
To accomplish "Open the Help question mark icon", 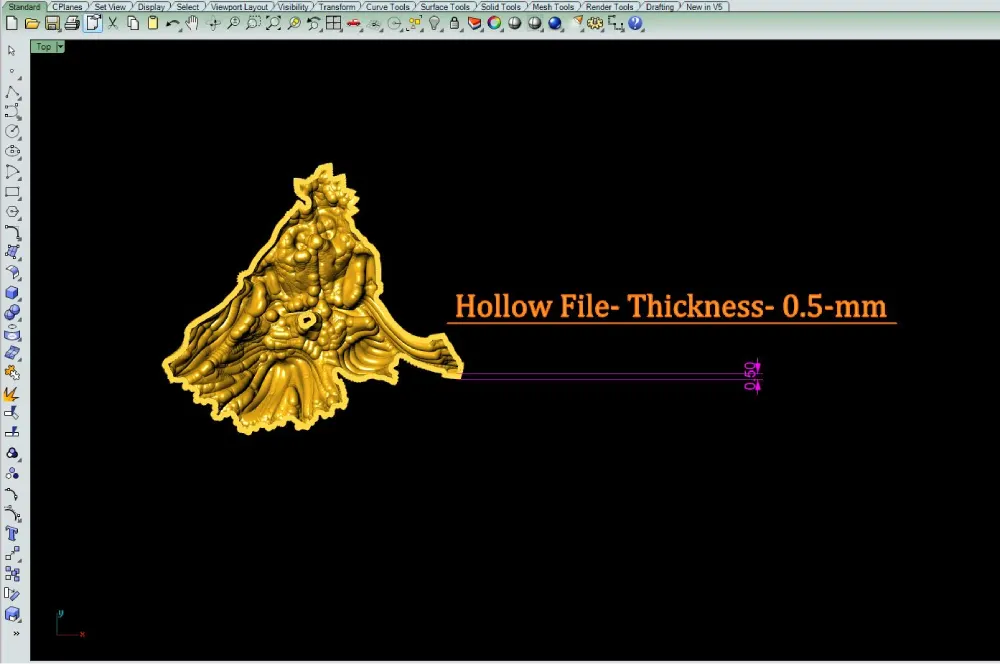I will (635, 24).
